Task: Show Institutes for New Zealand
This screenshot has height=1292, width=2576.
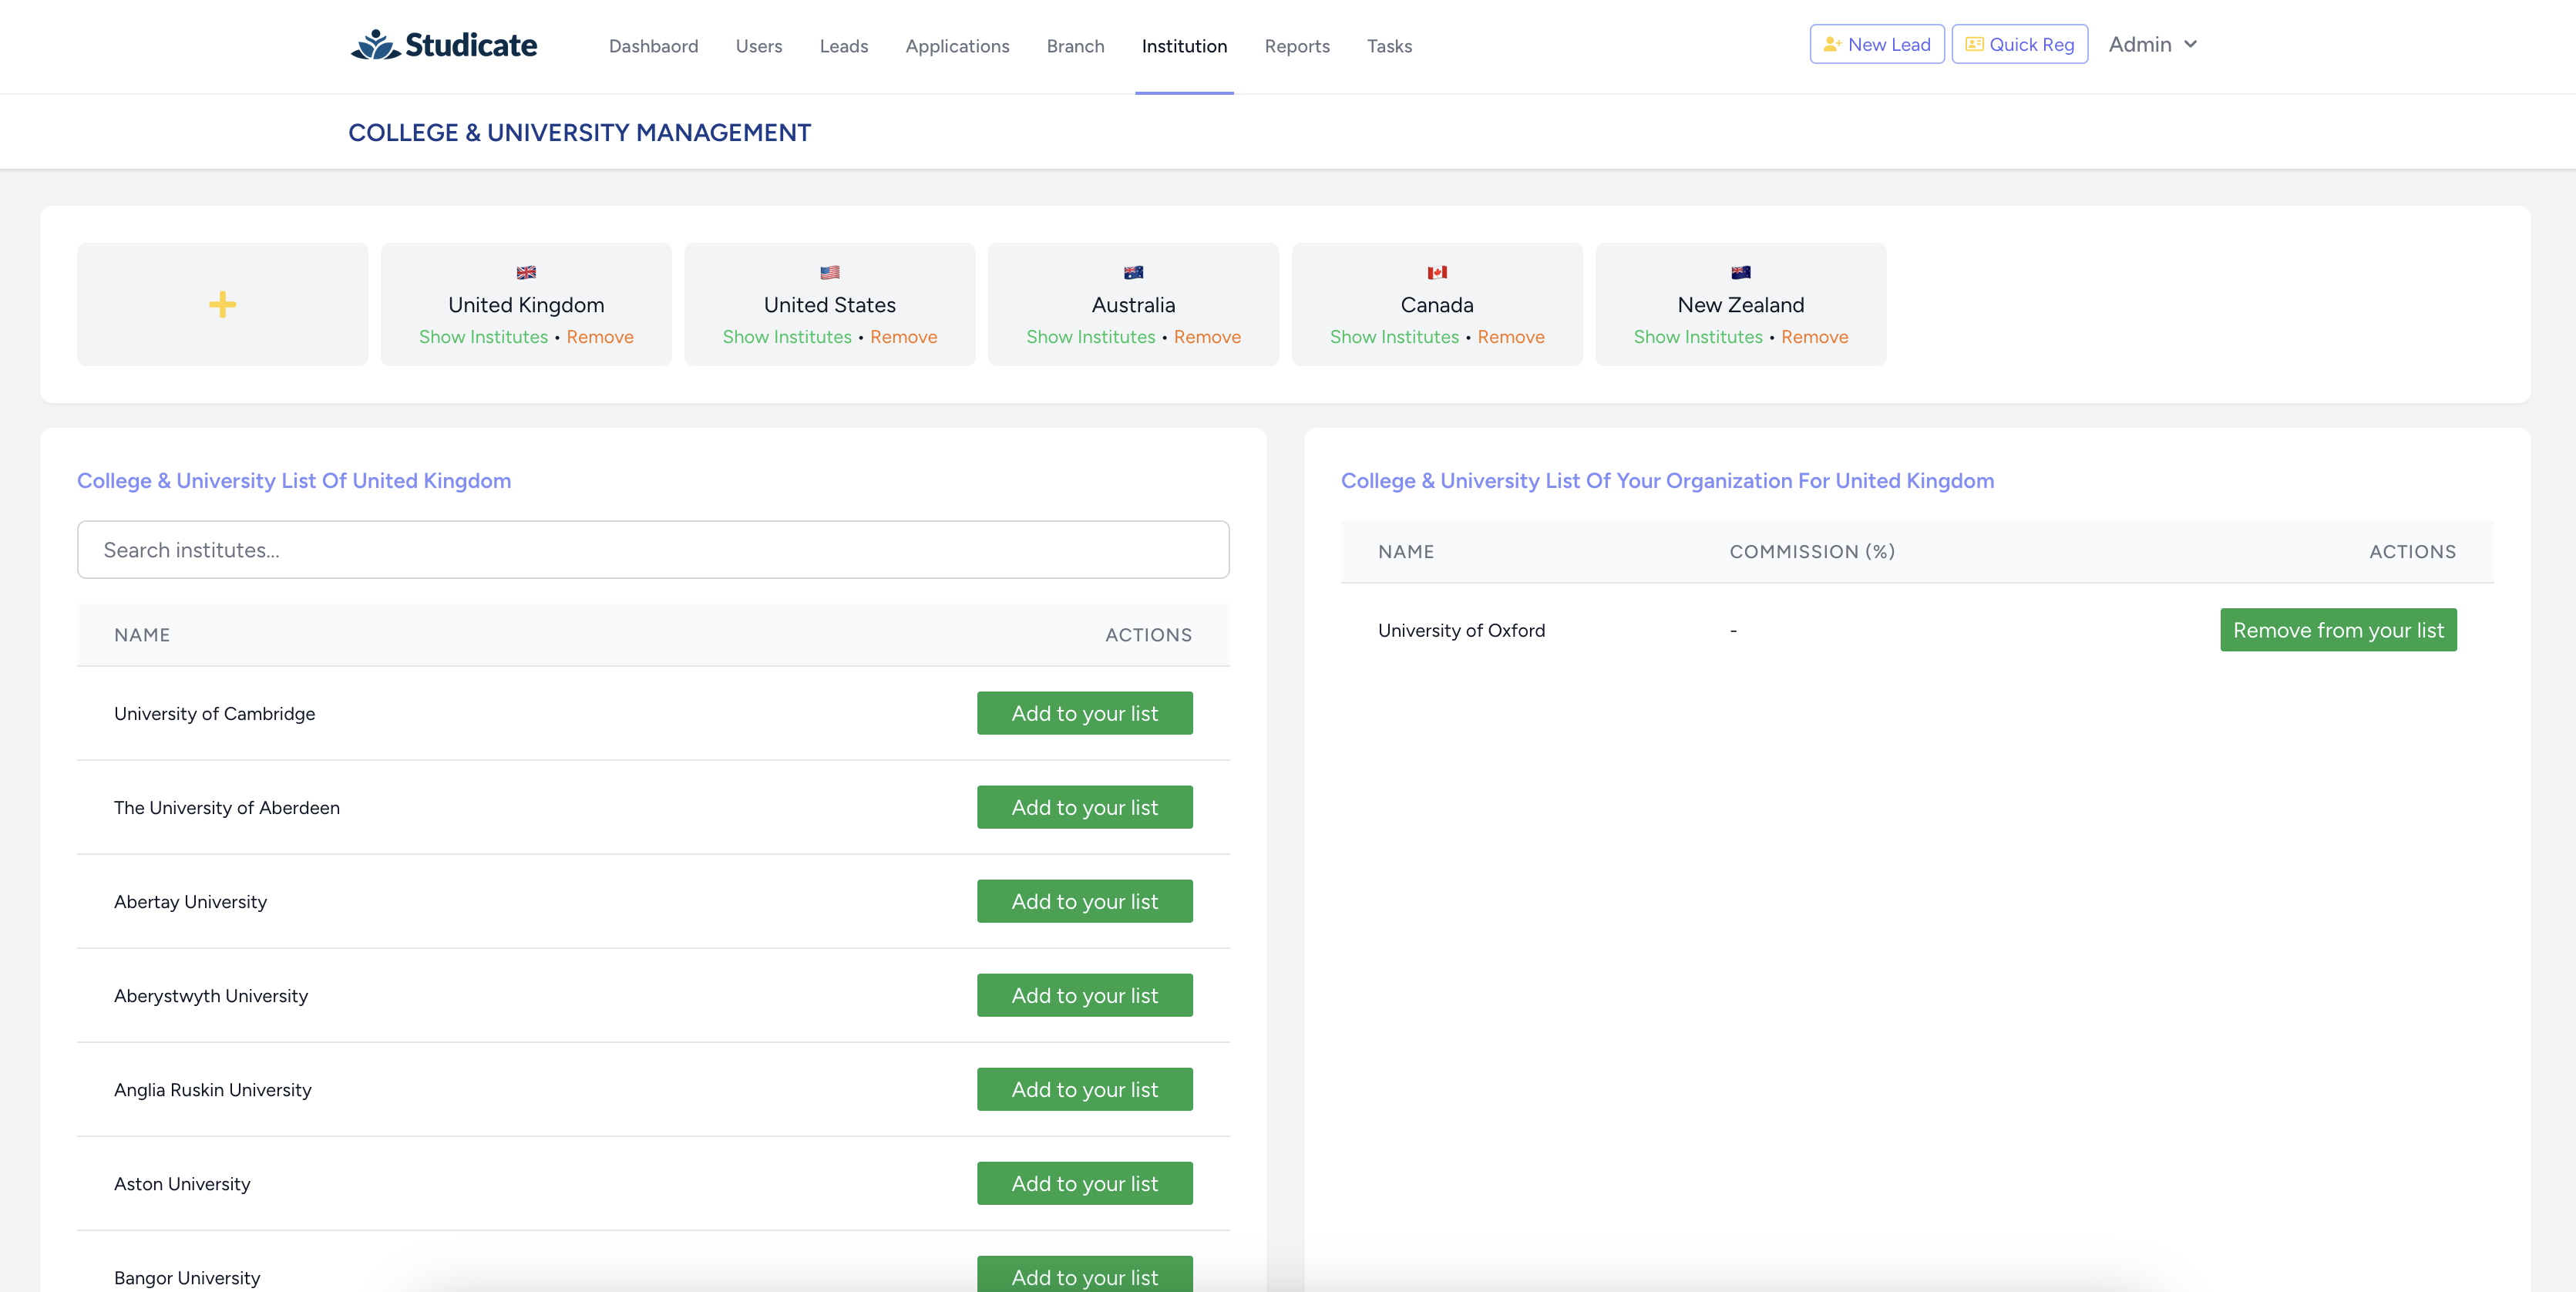Action: 1697,337
